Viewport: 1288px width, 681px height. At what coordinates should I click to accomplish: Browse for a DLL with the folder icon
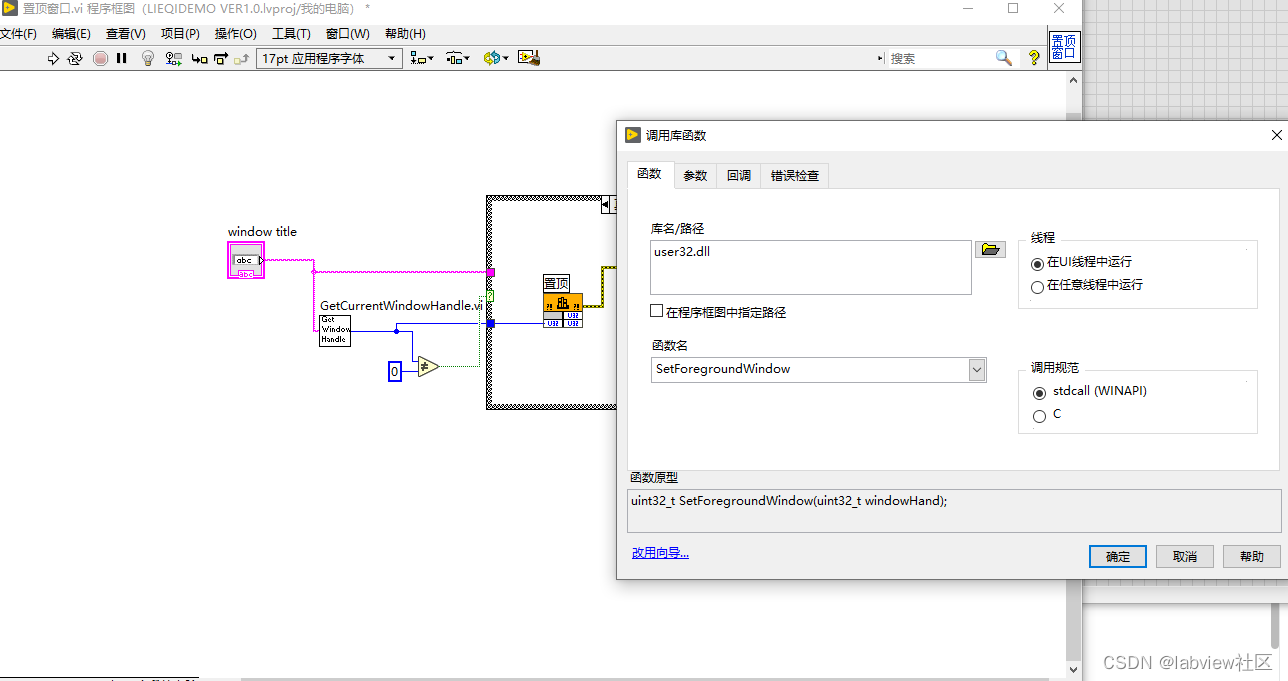pos(990,249)
